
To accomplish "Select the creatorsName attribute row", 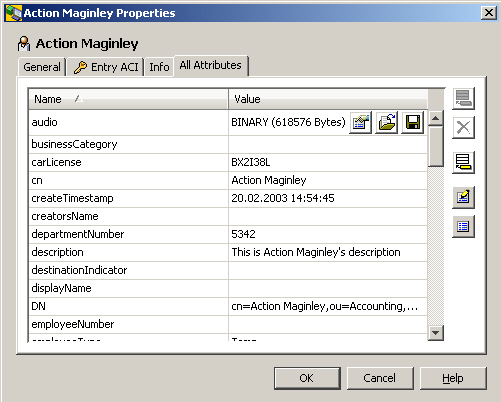I will (228, 216).
